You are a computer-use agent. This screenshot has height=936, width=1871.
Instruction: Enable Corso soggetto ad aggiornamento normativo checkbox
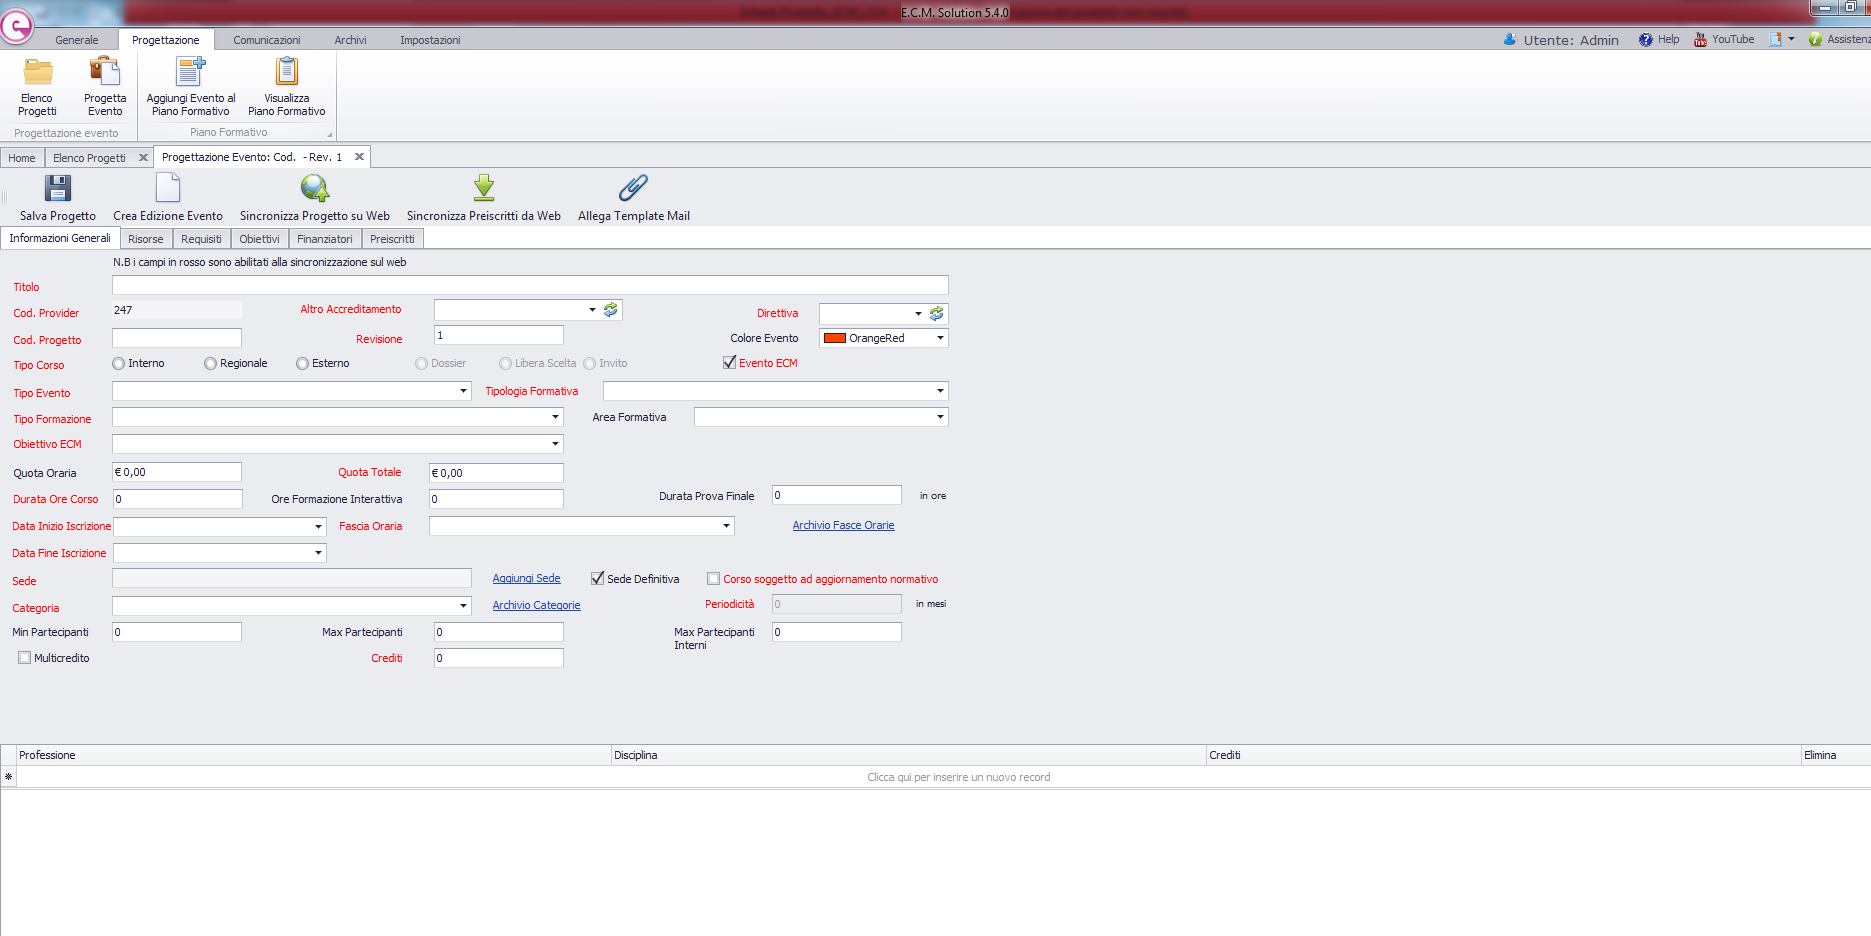click(713, 579)
